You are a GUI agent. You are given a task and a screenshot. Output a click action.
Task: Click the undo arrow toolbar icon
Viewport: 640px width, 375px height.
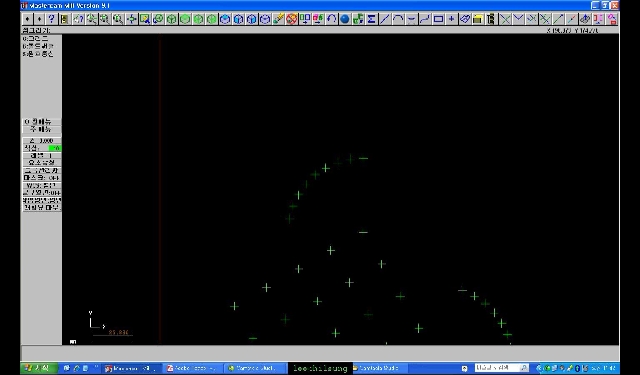pos(331,19)
